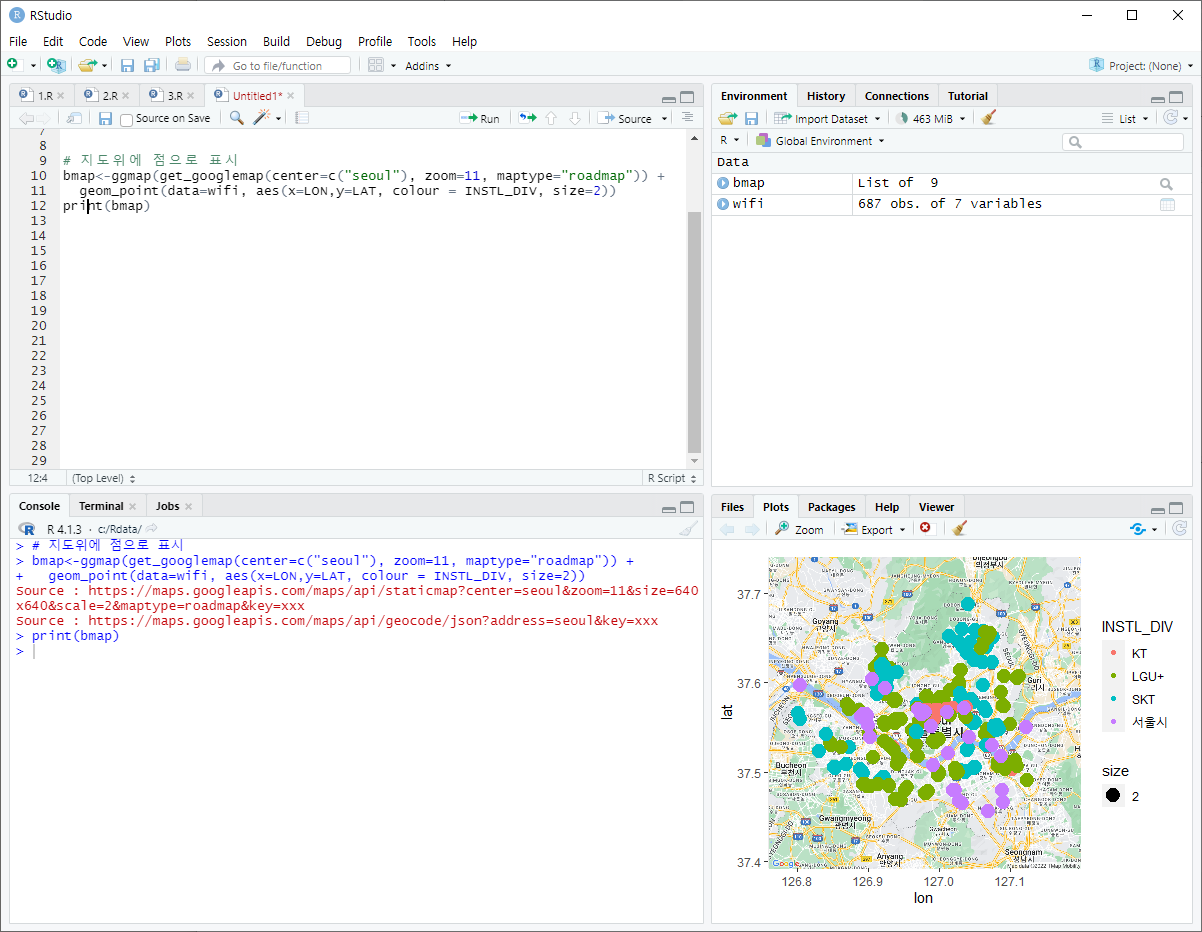Open find and replace magnifier in editor
The image size is (1202, 932).
pos(236,118)
